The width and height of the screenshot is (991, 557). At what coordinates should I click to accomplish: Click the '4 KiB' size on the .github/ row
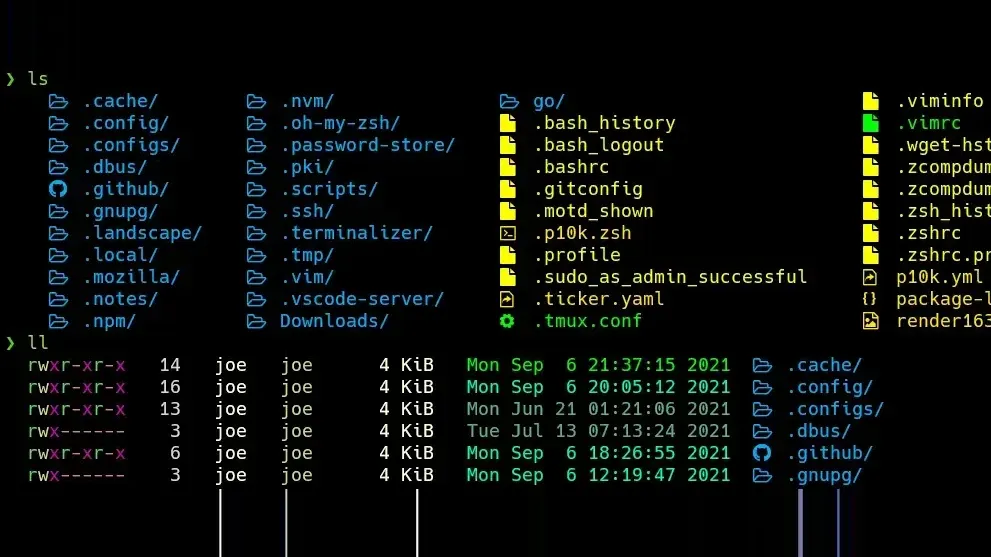(x=406, y=453)
